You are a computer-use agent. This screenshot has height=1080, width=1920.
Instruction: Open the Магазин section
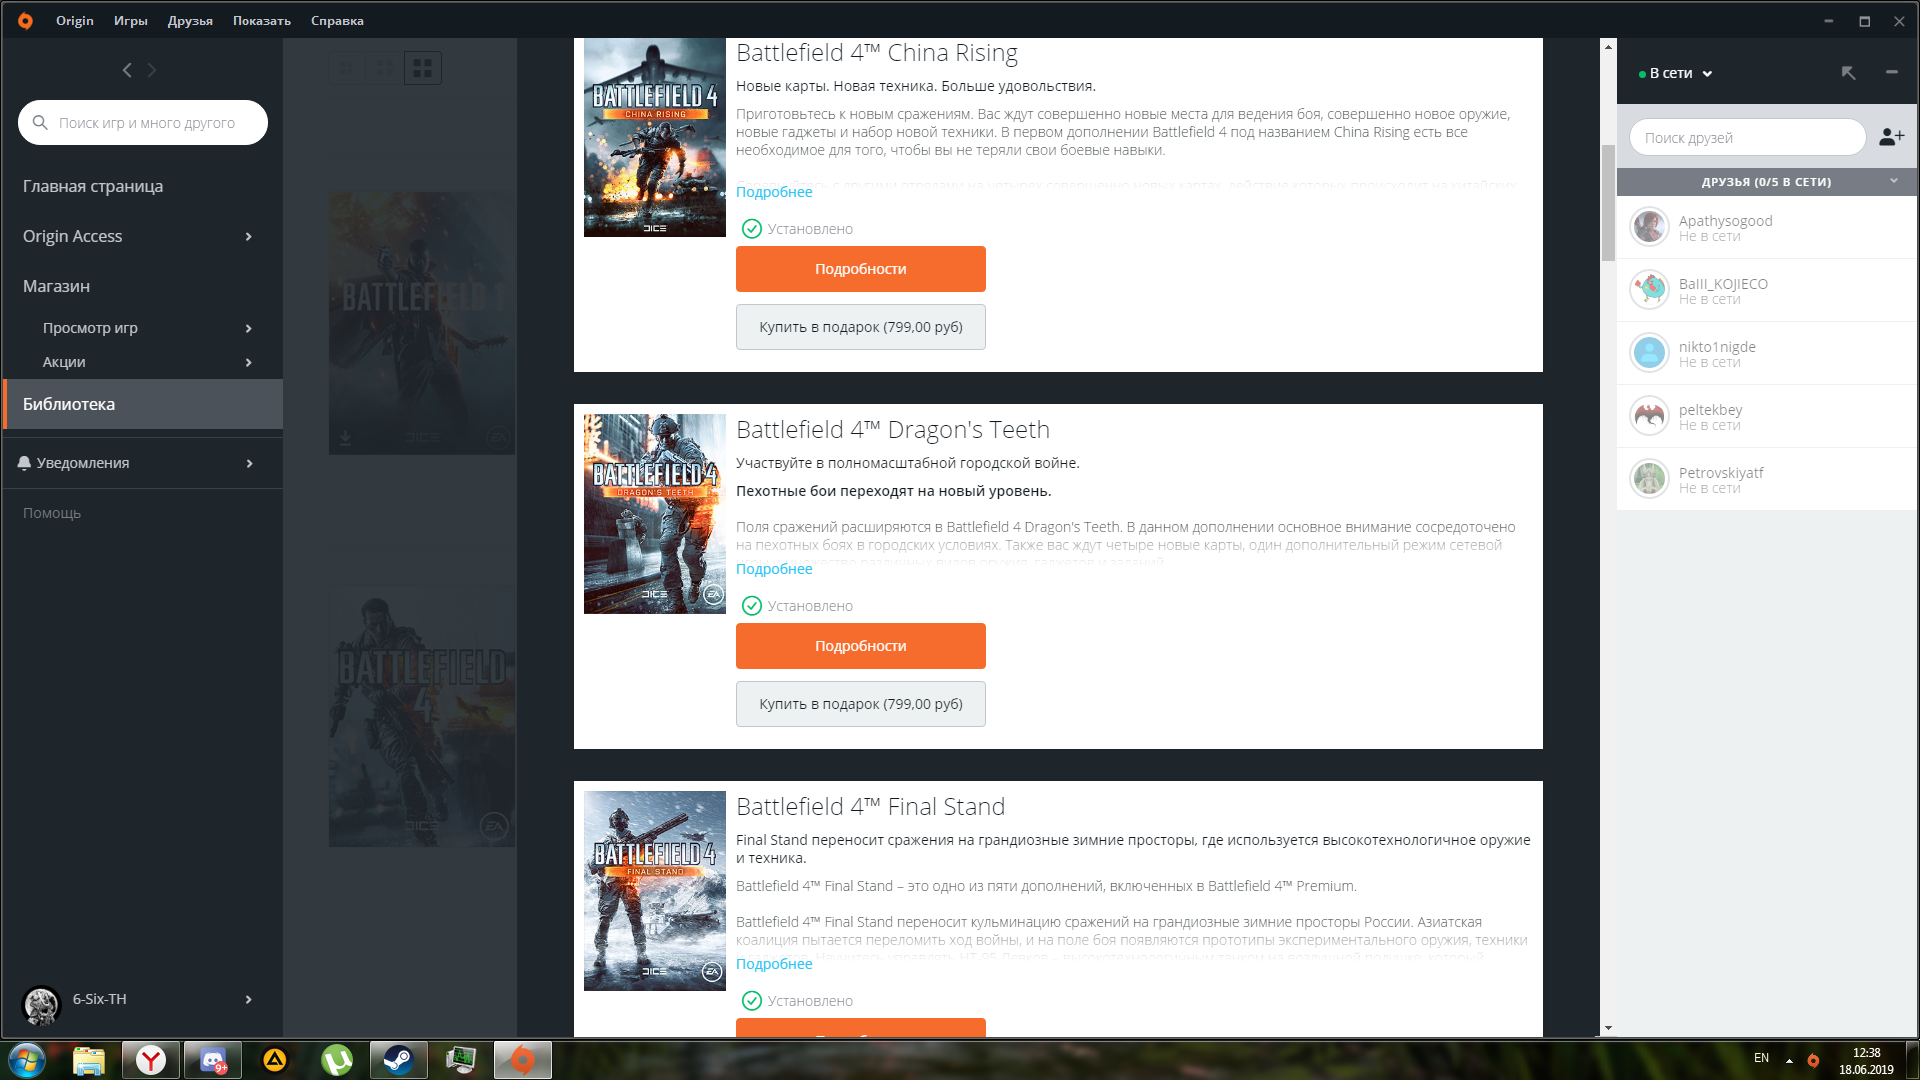point(56,286)
